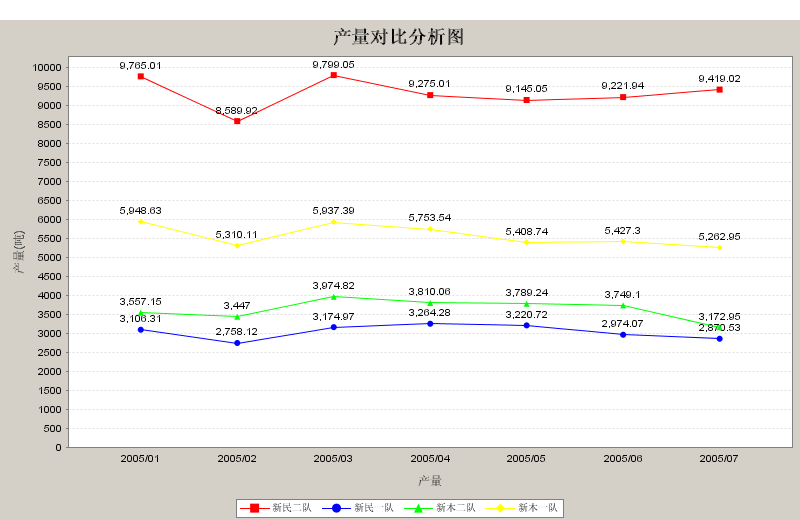Click the 产量(吨) vertical axis title

[x=18, y=252]
